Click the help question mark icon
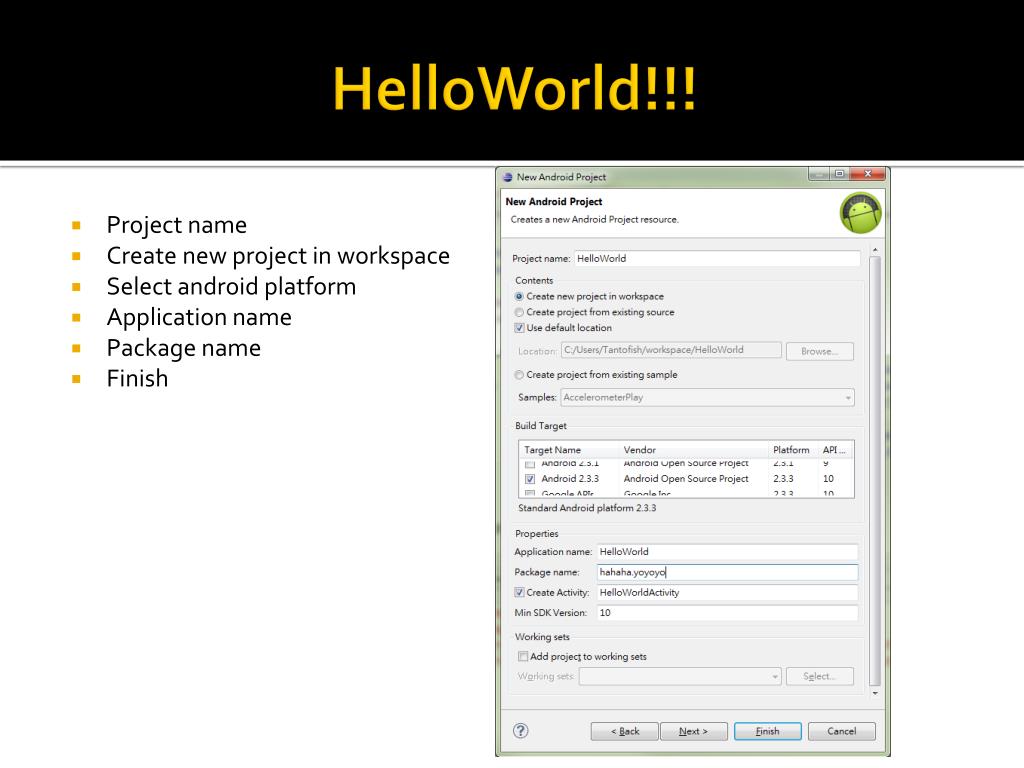The width and height of the screenshot is (1024, 768). (520, 731)
